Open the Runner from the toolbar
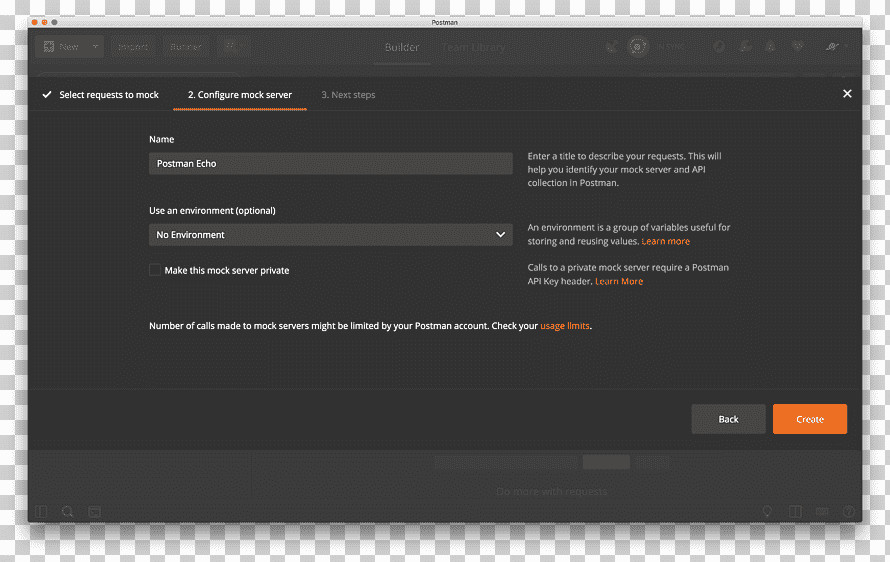This screenshot has height=562, width=890. click(x=186, y=47)
